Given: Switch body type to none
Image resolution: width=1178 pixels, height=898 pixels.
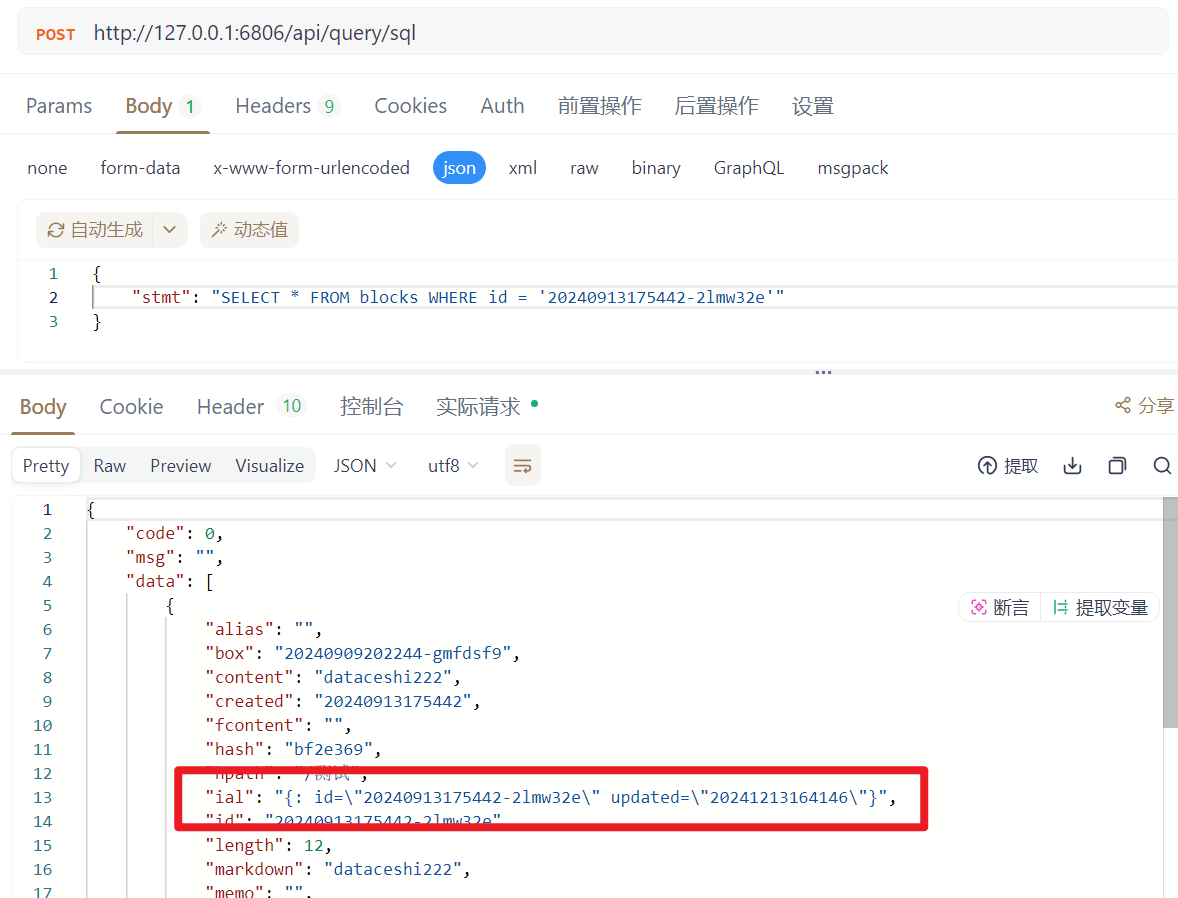Looking at the screenshot, I should coord(47,167).
